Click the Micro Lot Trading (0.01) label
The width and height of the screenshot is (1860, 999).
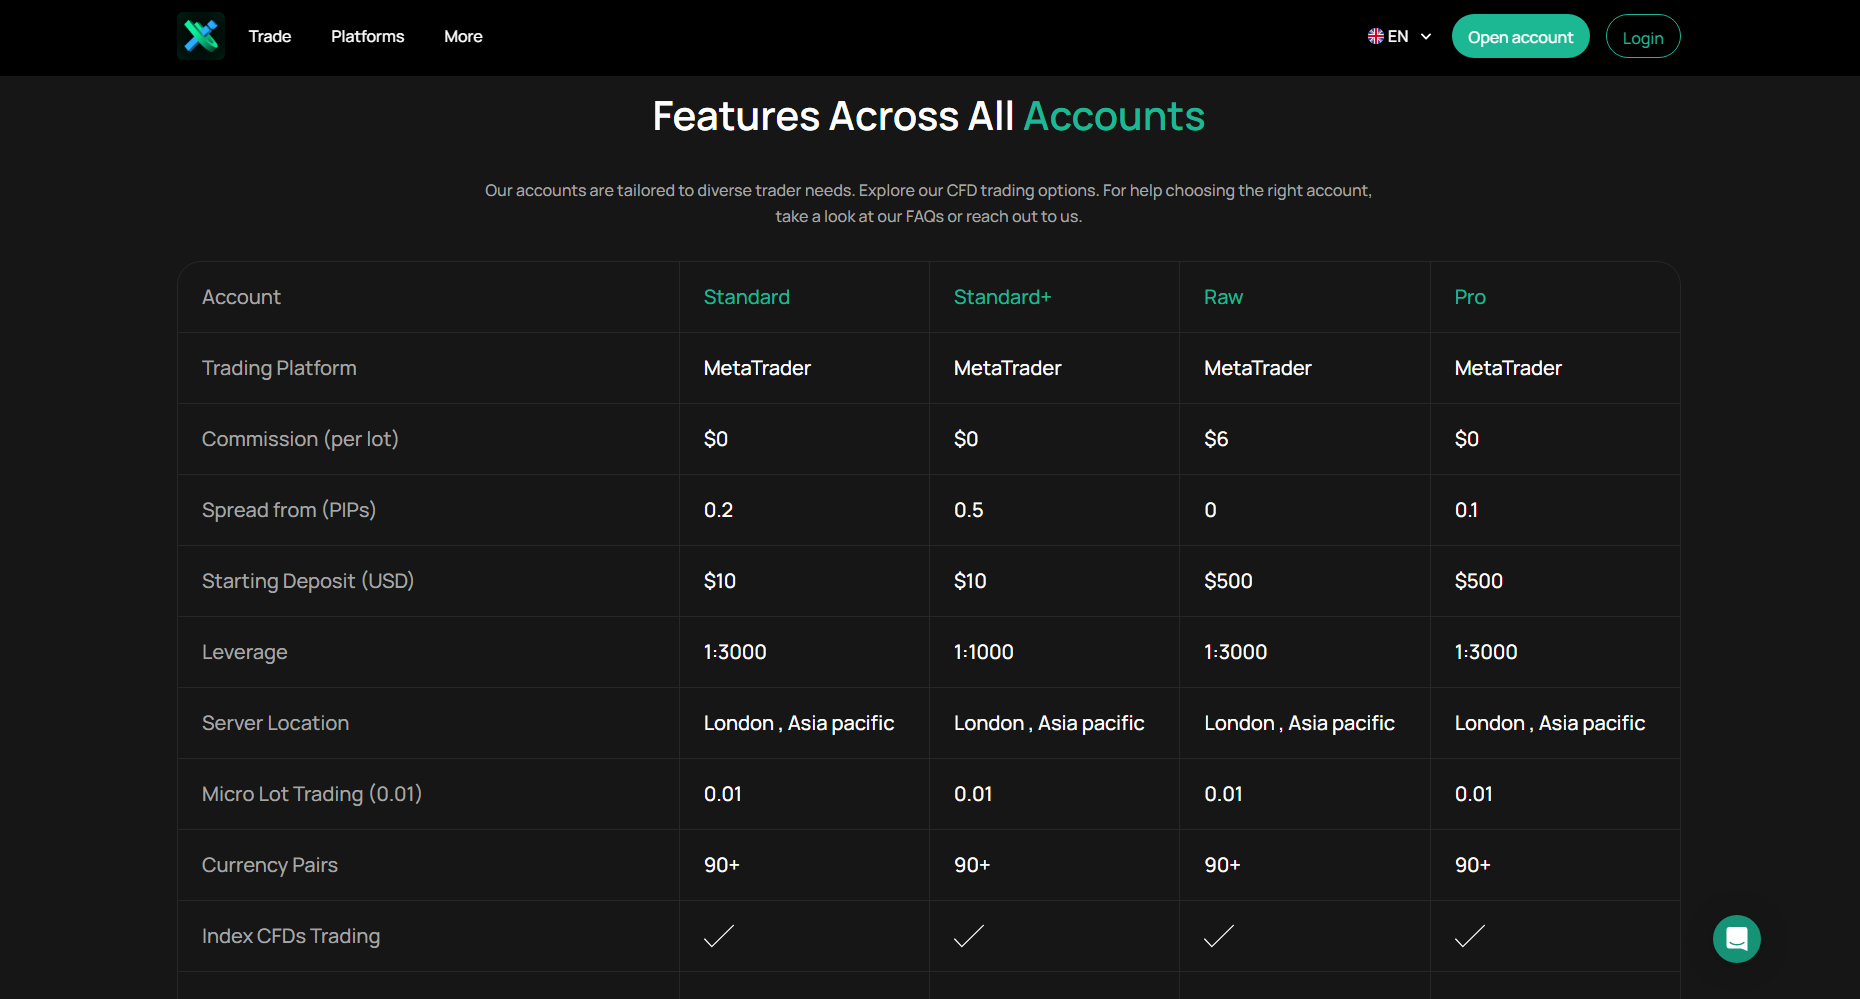coord(312,794)
